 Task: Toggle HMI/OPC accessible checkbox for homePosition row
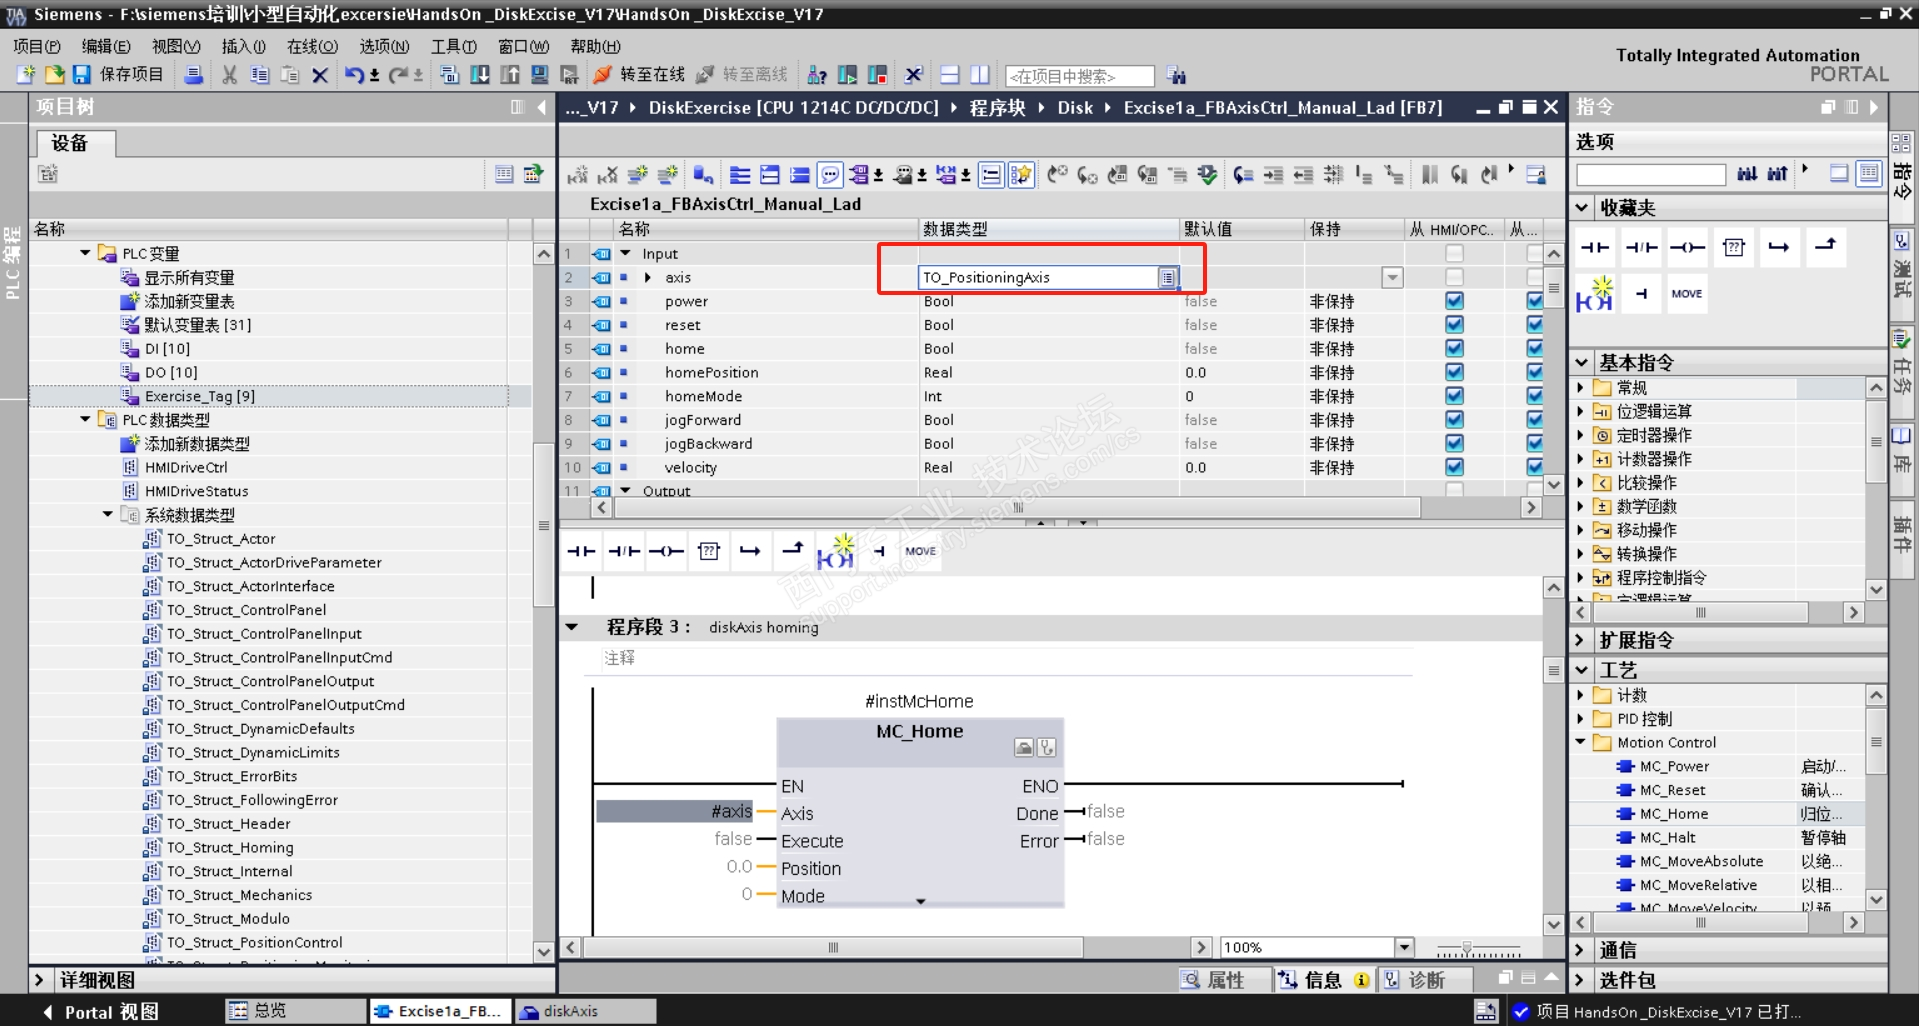[x=1454, y=372]
